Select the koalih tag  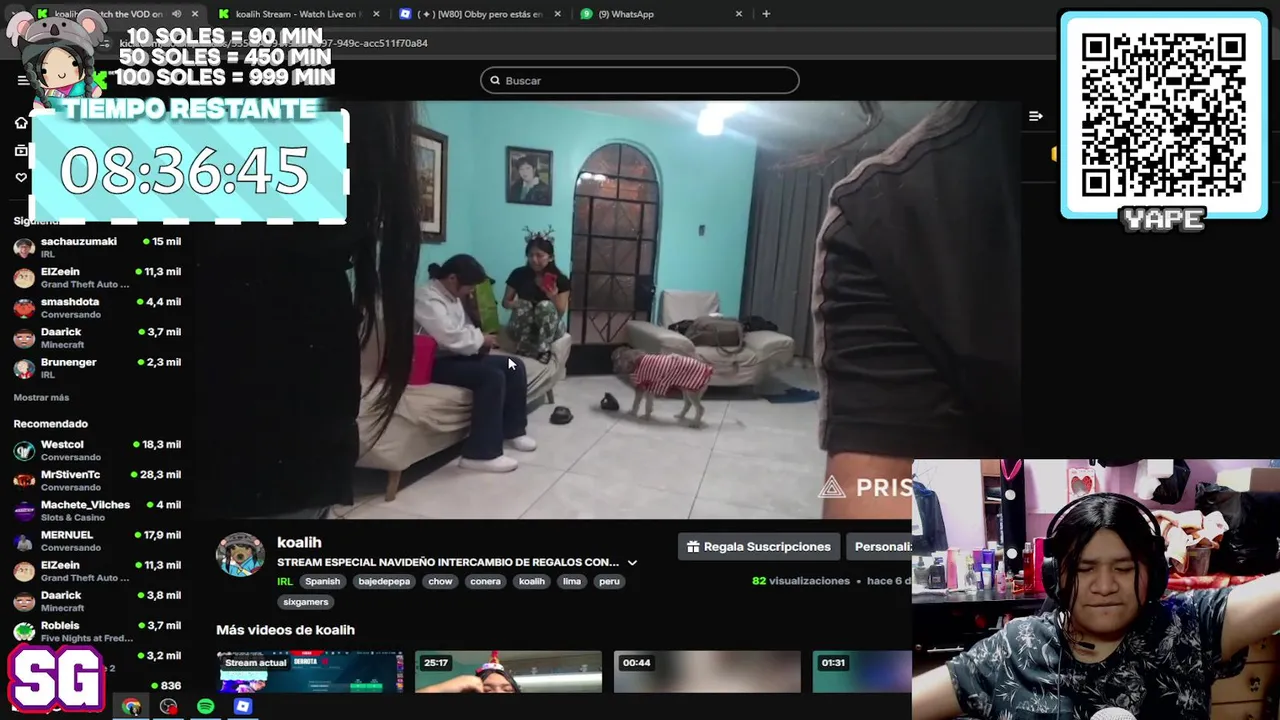coord(532,581)
